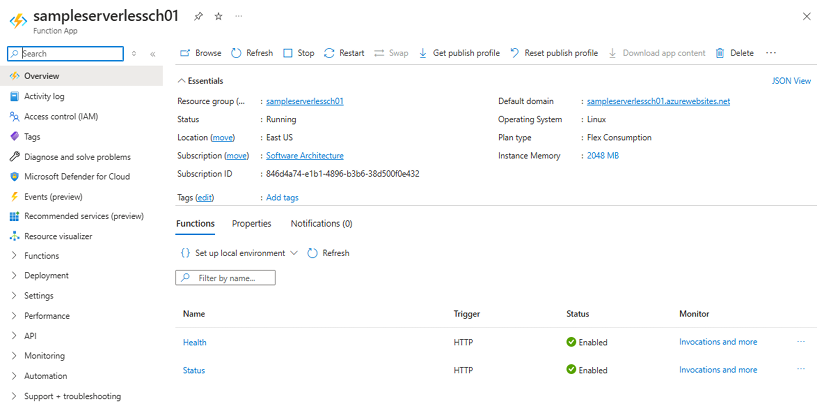Open the ellipsis menu next to the app title
The height and width of the screenshot is (413, 823).
click(239, 16)
